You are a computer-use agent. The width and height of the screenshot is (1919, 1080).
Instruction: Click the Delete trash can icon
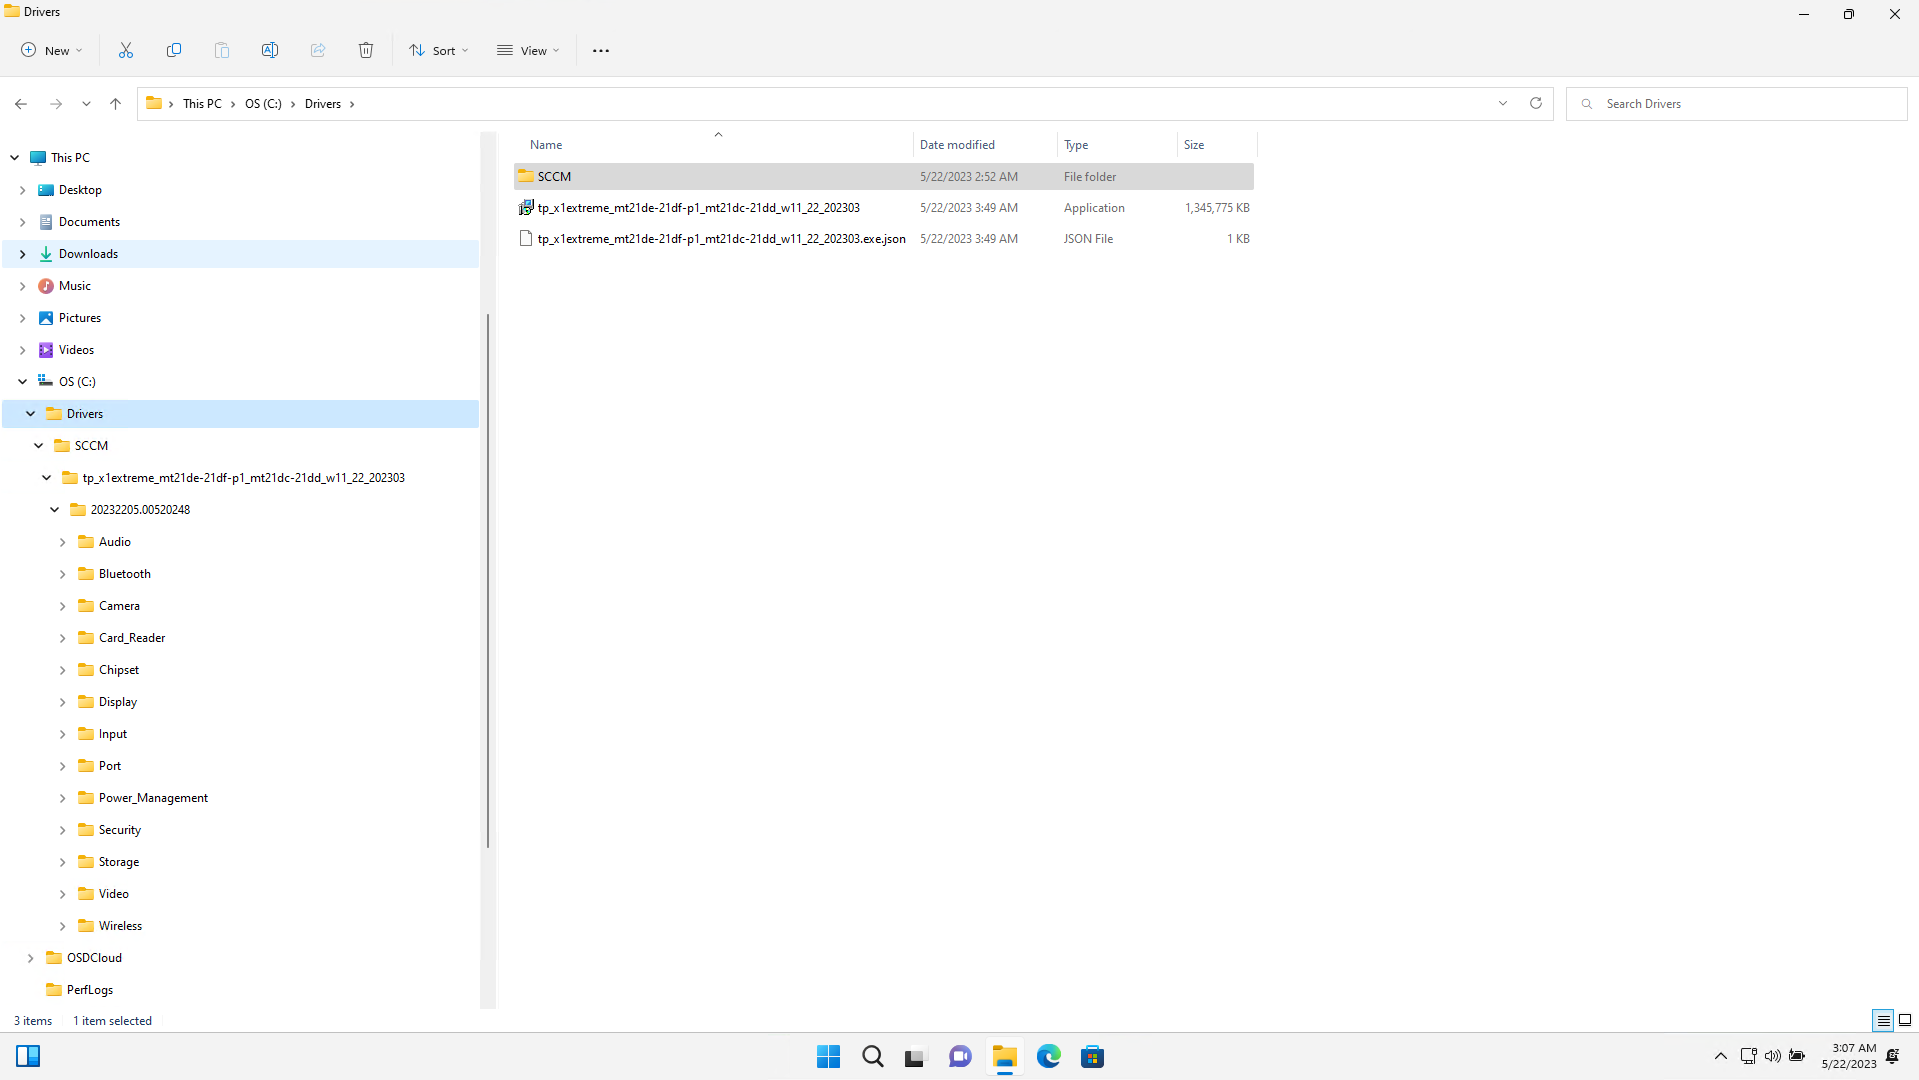366,50
